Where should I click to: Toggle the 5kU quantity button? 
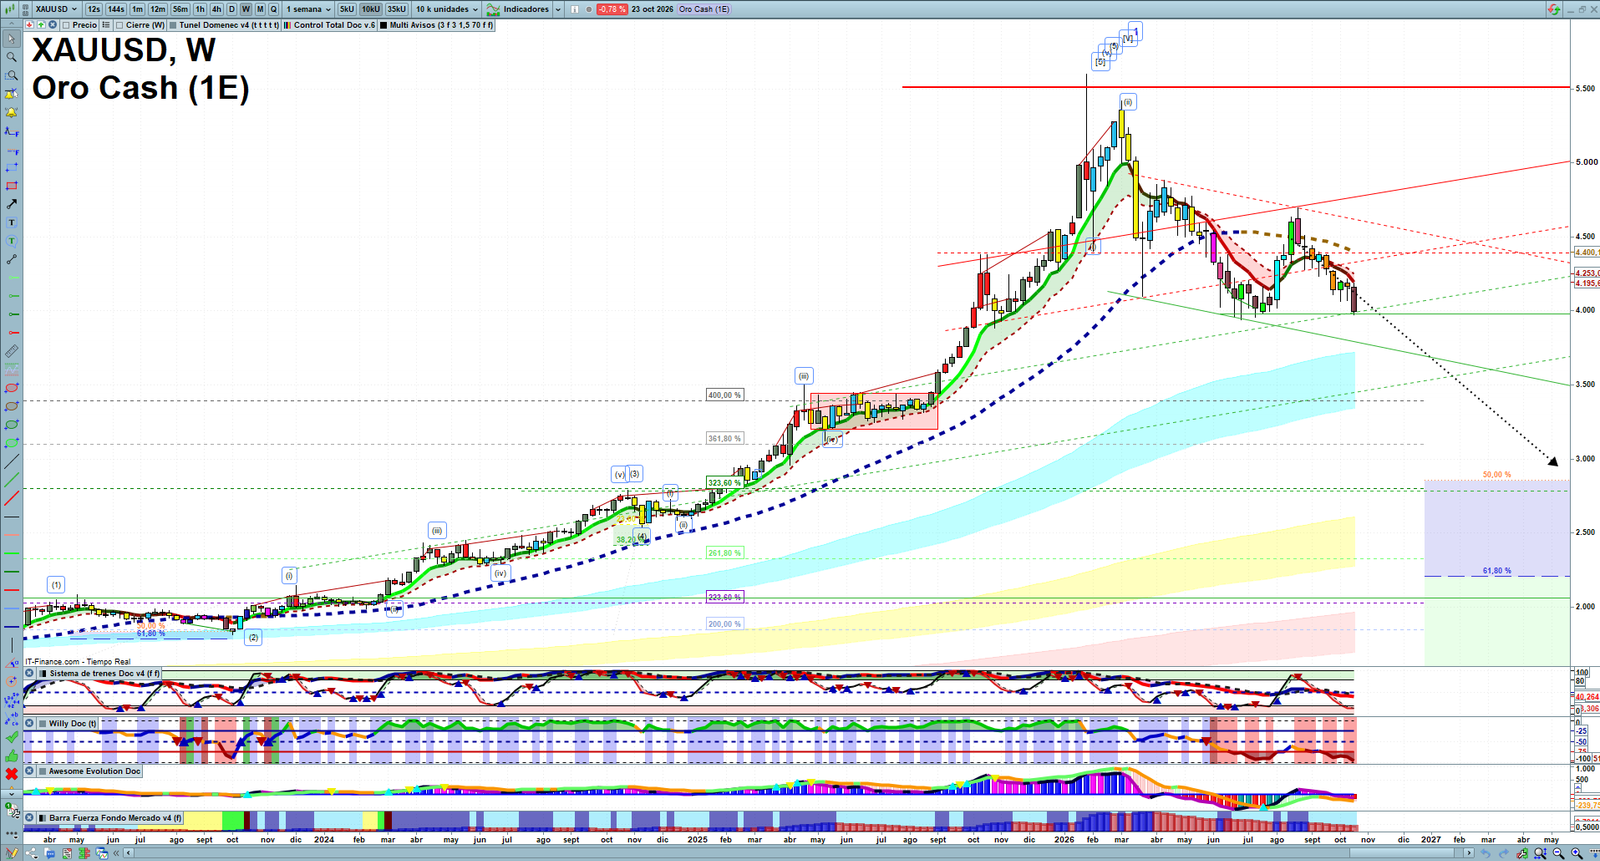coord(347,9)
